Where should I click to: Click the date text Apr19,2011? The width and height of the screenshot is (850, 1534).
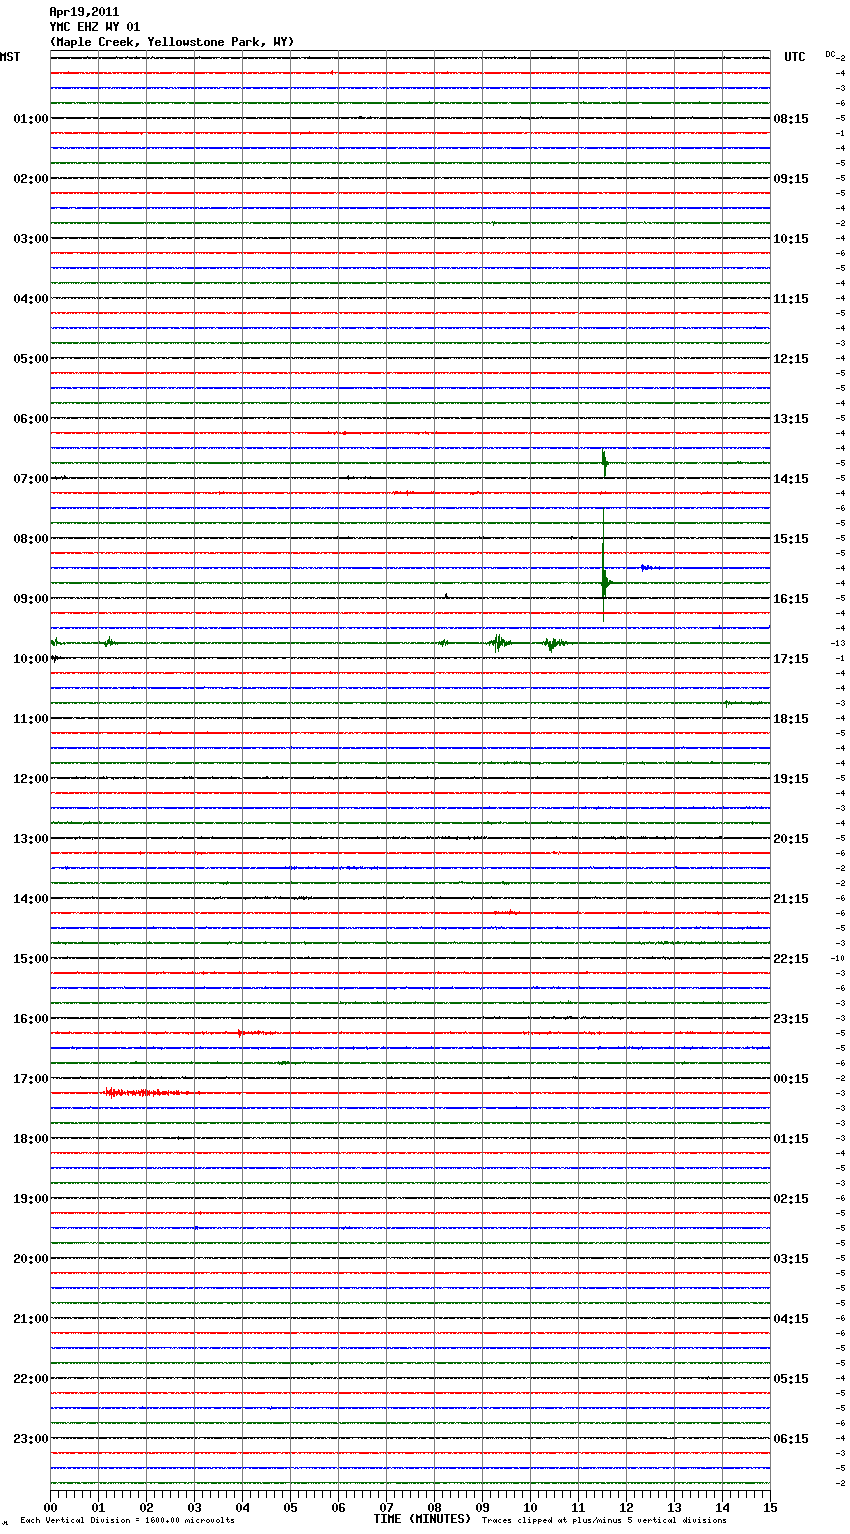(x=84, y=12)
